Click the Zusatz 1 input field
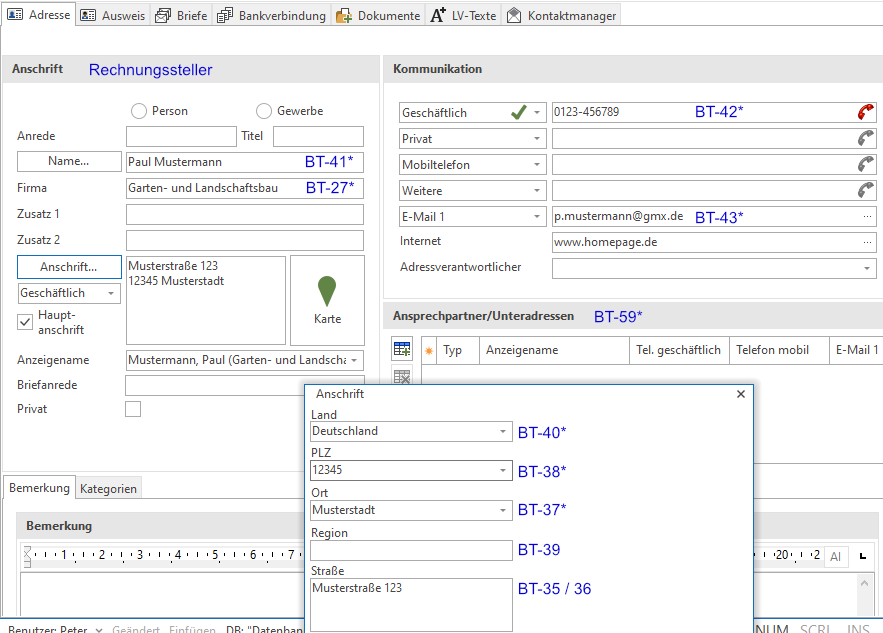The height and width of the screenshot is (633, 883). tap(245, 215)
